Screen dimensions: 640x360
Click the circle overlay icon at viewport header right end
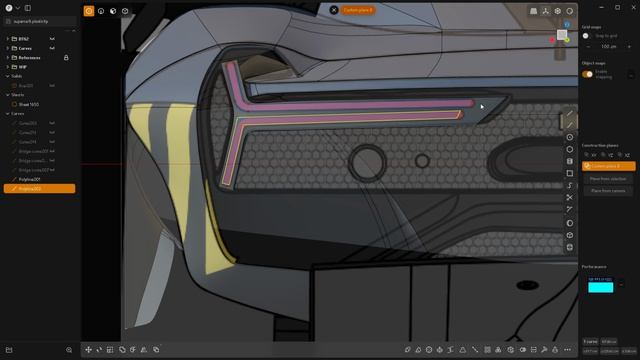(569, 11)
